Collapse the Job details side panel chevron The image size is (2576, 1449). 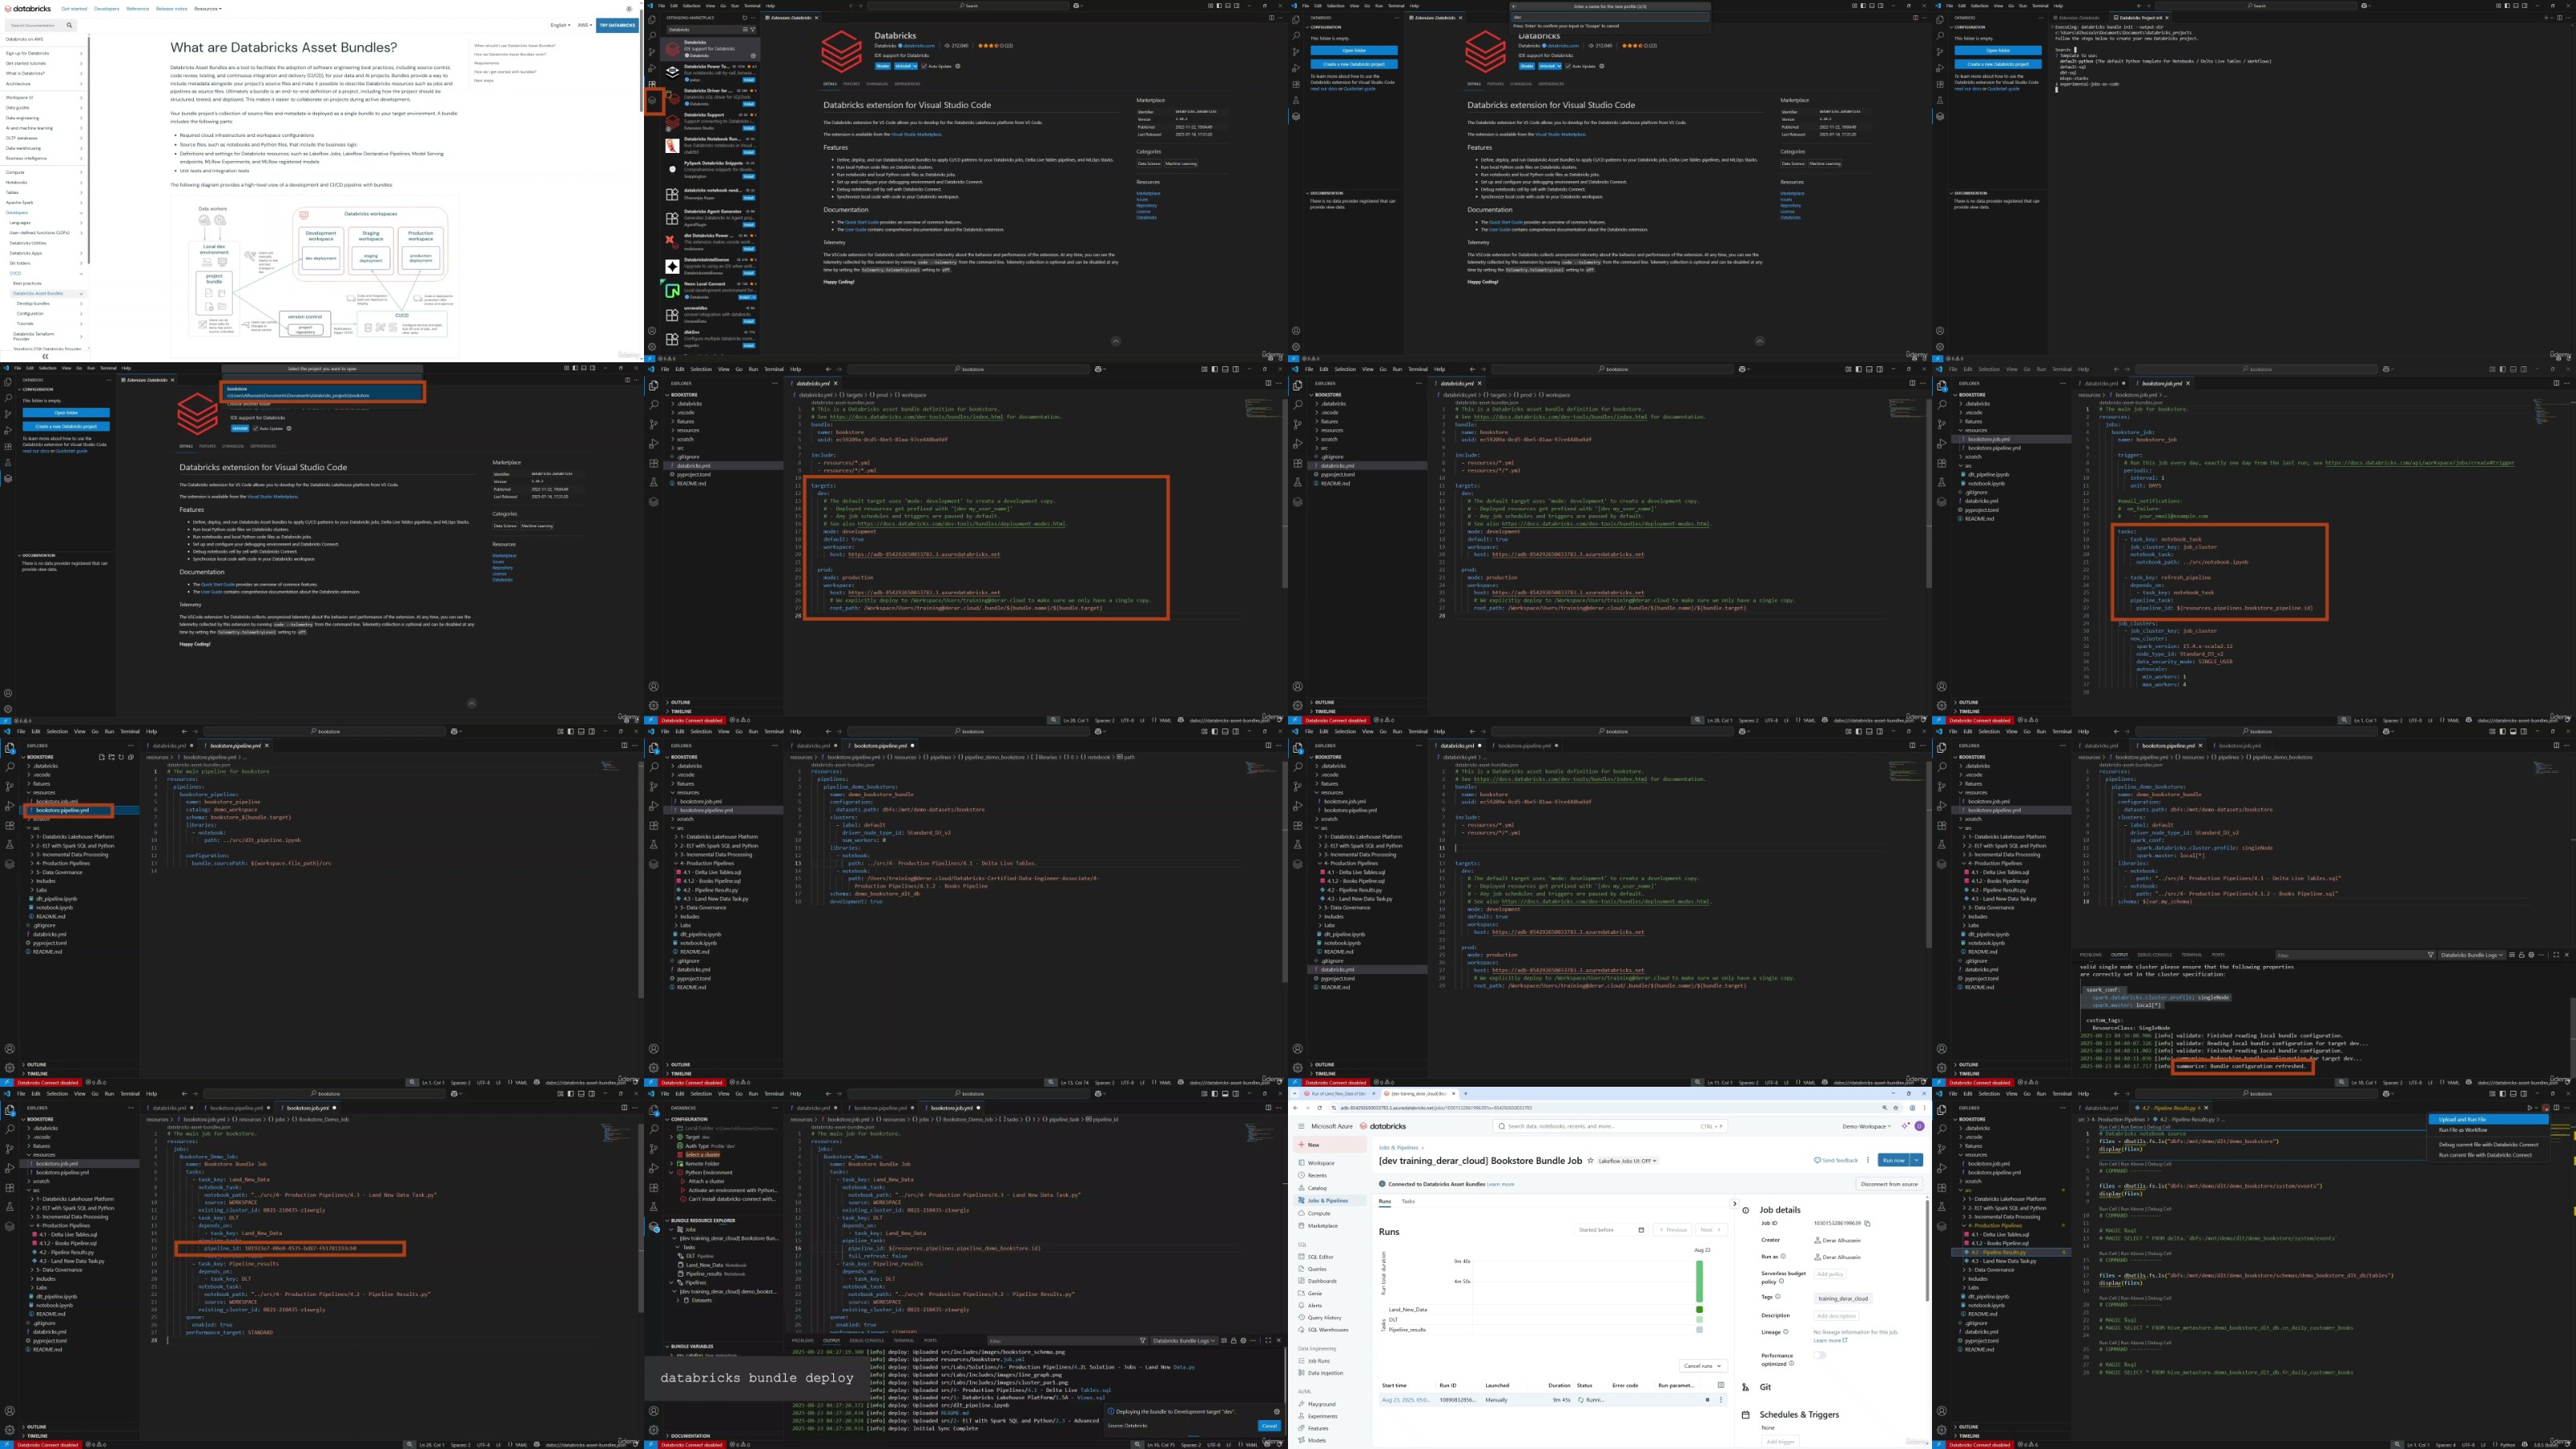click(1734, 1204)
